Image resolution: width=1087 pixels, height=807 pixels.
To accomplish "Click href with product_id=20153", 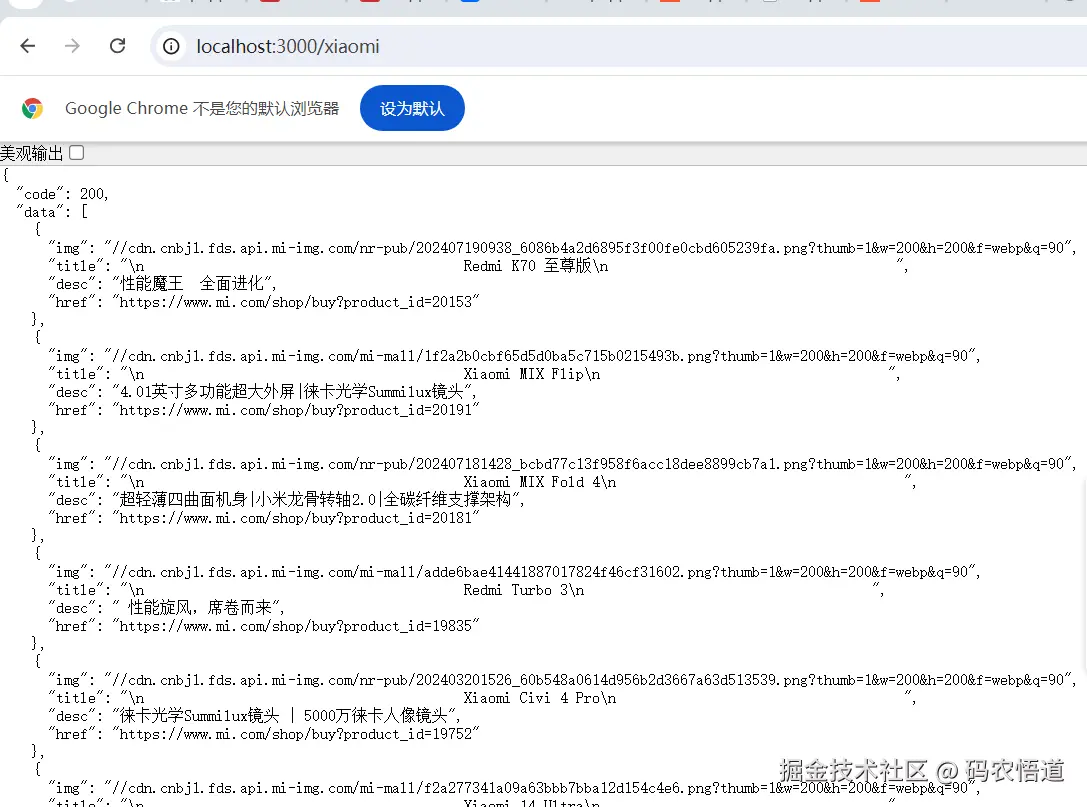I will pyautogui.click(x=296, y=302).
